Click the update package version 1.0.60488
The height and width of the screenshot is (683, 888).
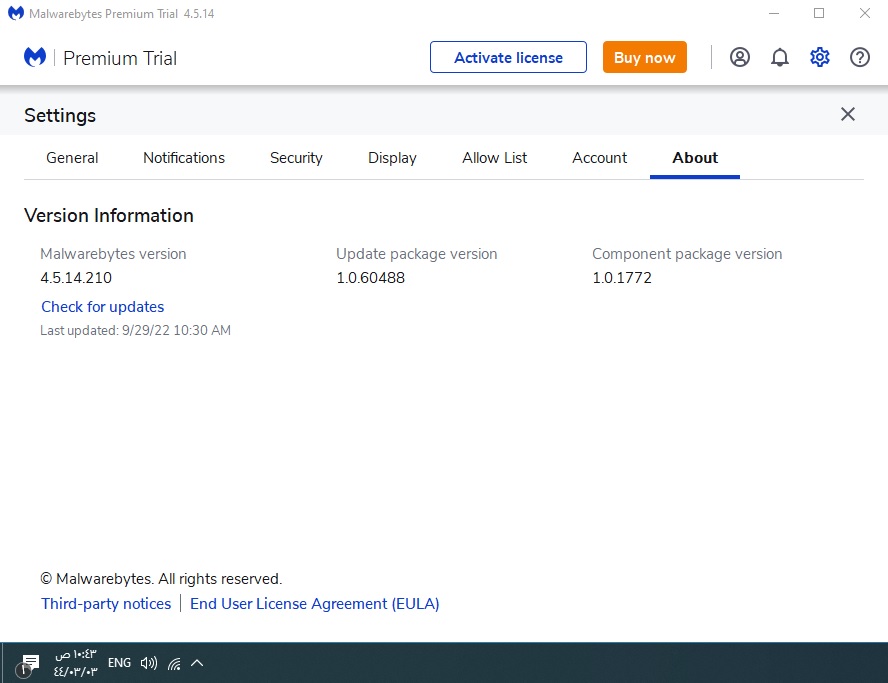pyautogui.click(x=370, y=278)
